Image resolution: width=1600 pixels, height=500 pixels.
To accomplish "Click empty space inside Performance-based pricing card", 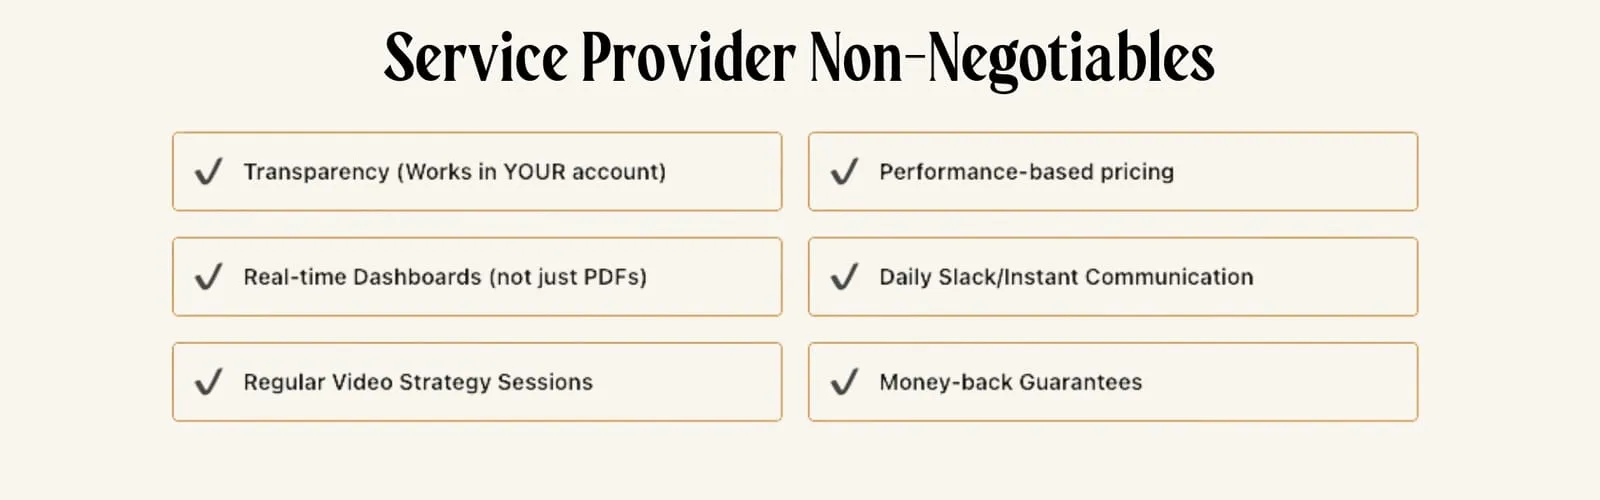I will click(1300, 172).
